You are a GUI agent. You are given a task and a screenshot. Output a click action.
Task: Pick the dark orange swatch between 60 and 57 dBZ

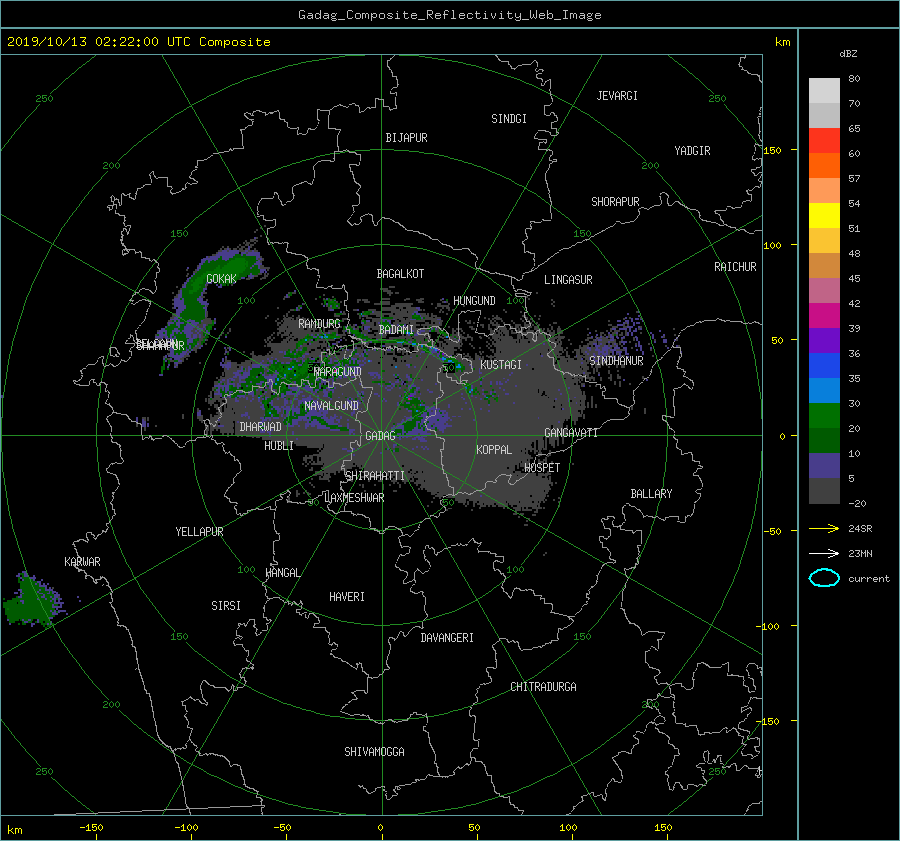pyautogui.click(x=824, y=166)
